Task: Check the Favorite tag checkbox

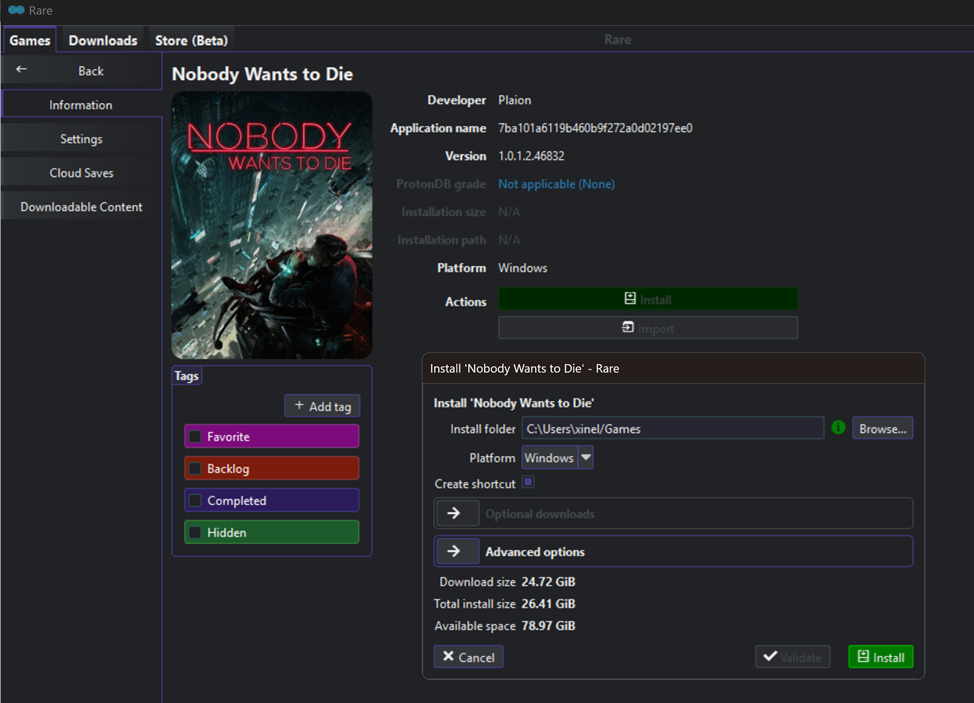Action: pos(196,437)
